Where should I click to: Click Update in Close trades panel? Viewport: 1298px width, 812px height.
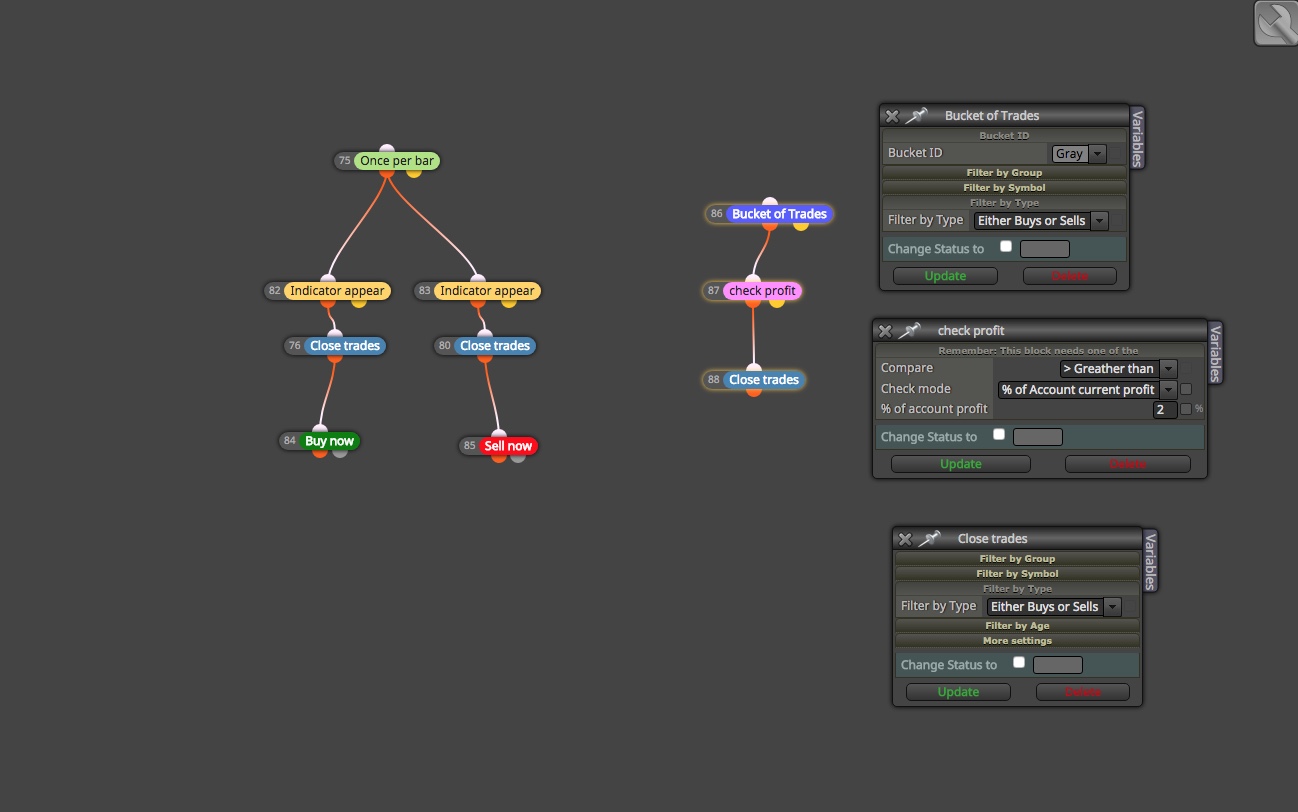958,692
